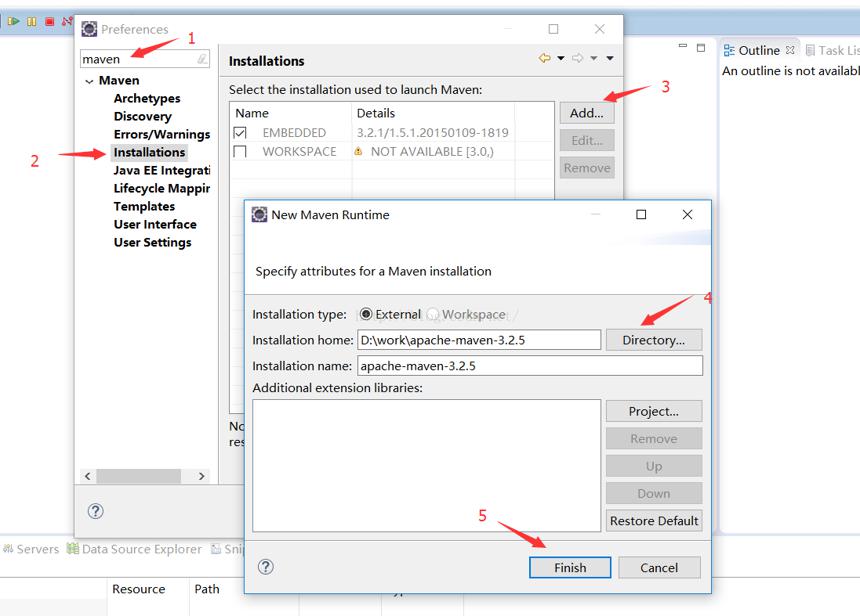860x616 pixels.
Task: Click the red Terminate icon in toolbar
Action: 49,21
